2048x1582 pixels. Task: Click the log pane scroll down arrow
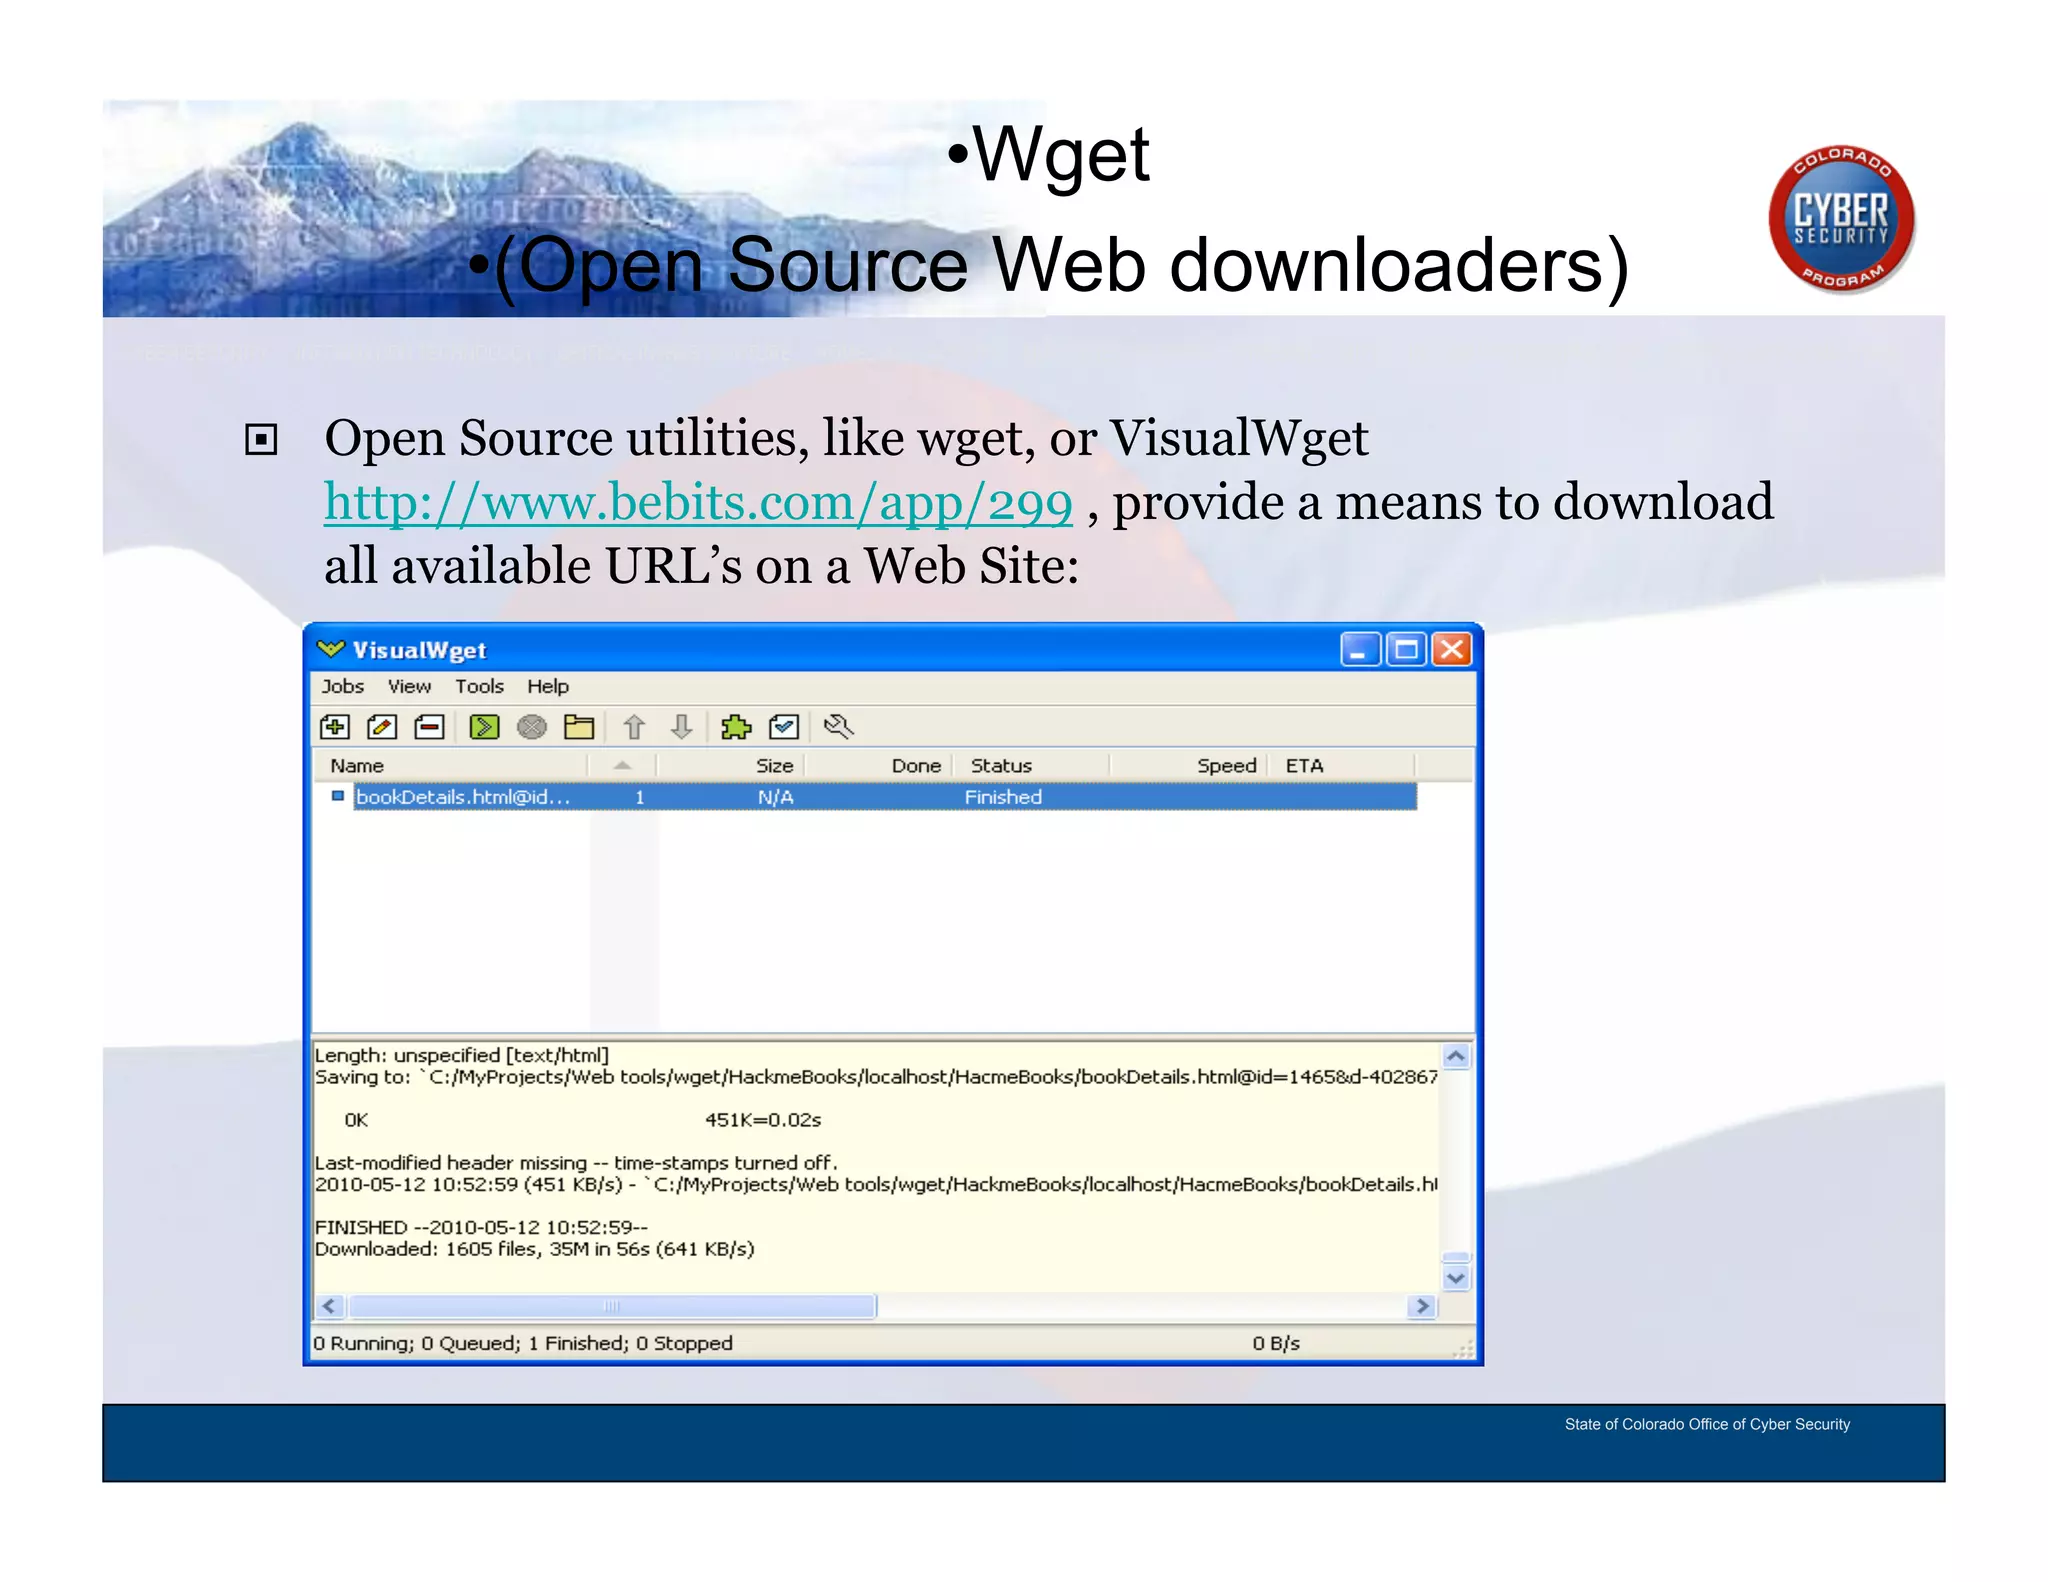pos(1456,1278)
